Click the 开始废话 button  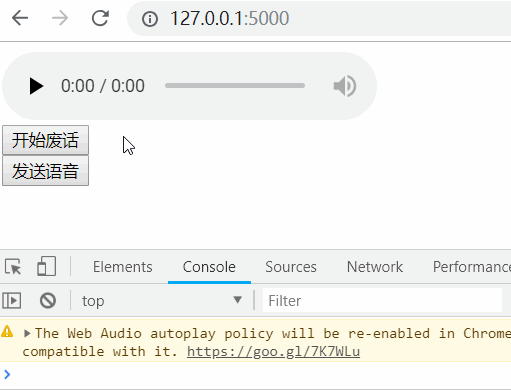coord(46,140)
